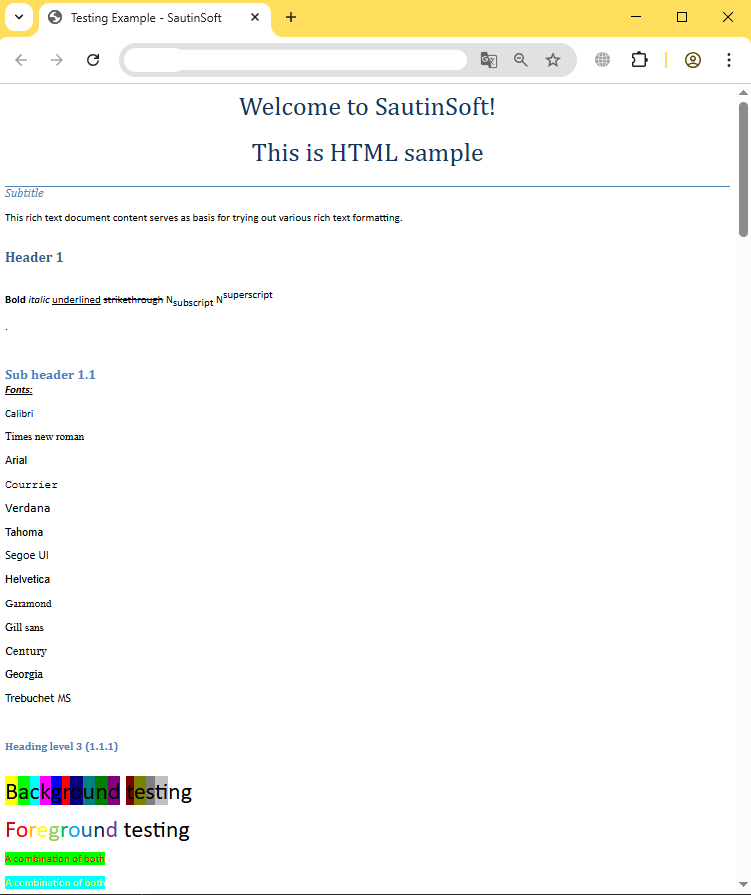Image resolution: width=751 pixels, height=895 pixels.
Task: Minimize the Chrome window
Action: coord(636,17)
